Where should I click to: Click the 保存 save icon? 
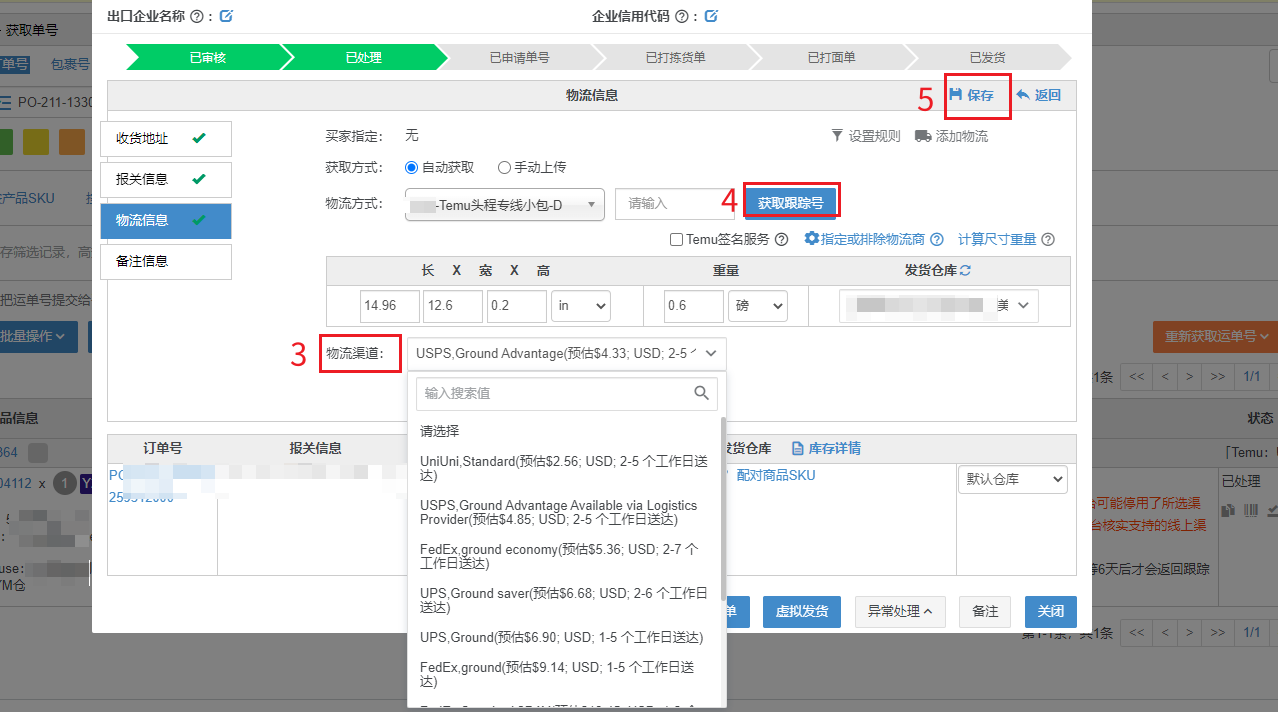point(956,95)
